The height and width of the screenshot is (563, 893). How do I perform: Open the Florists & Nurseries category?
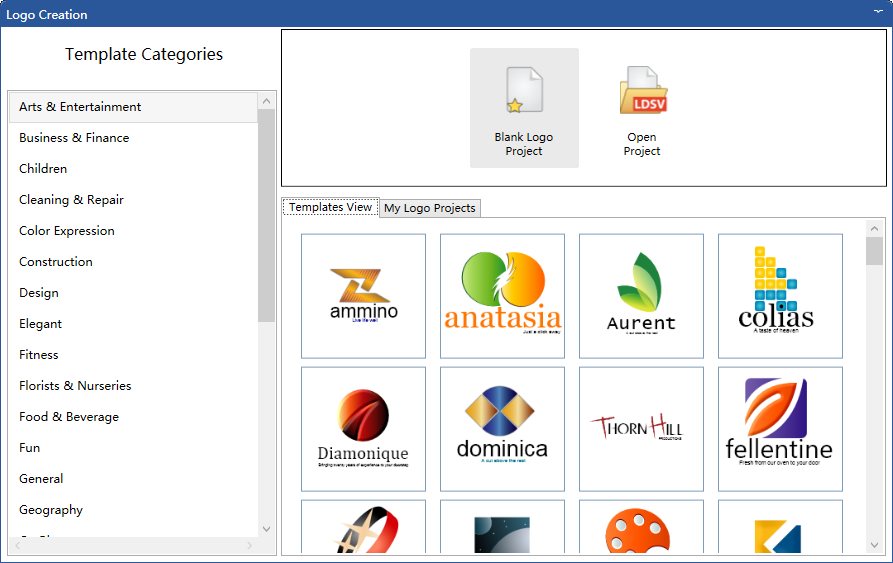coord(133,386)
